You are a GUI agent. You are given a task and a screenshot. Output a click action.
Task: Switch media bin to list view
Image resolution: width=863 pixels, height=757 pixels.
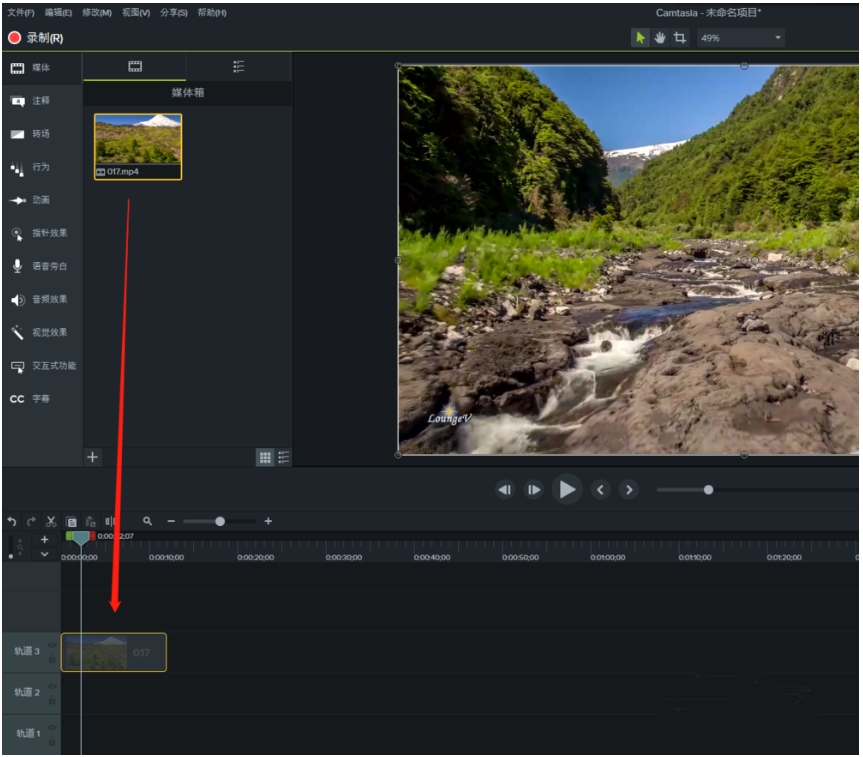[284, 457]
